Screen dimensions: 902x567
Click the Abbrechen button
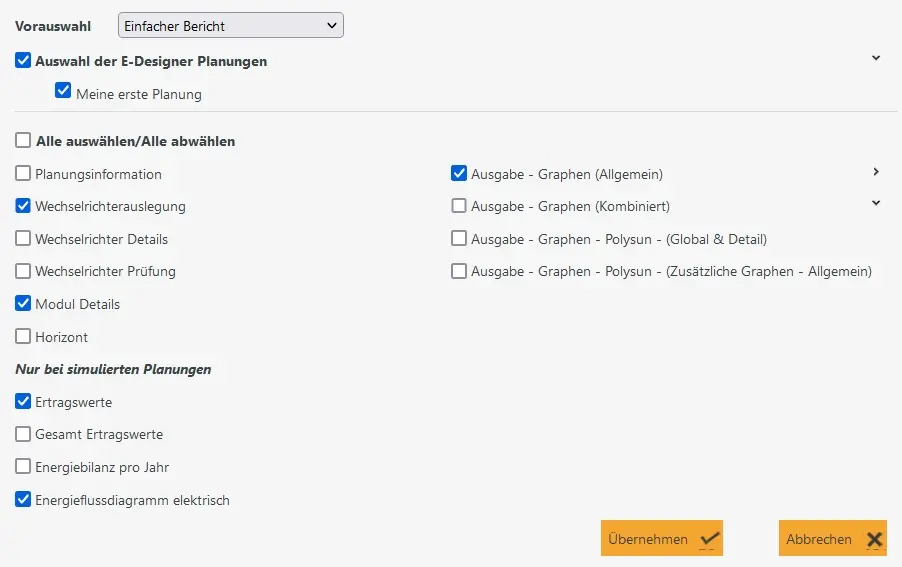[x=832, y=539]
